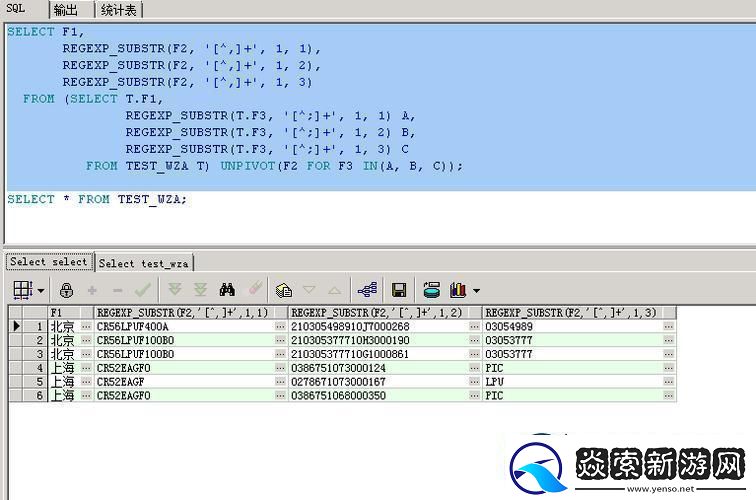Click the SELECT * FROM TEST_WZA line in editor
This screenshot has width=756, height=500.
(97, 199)
